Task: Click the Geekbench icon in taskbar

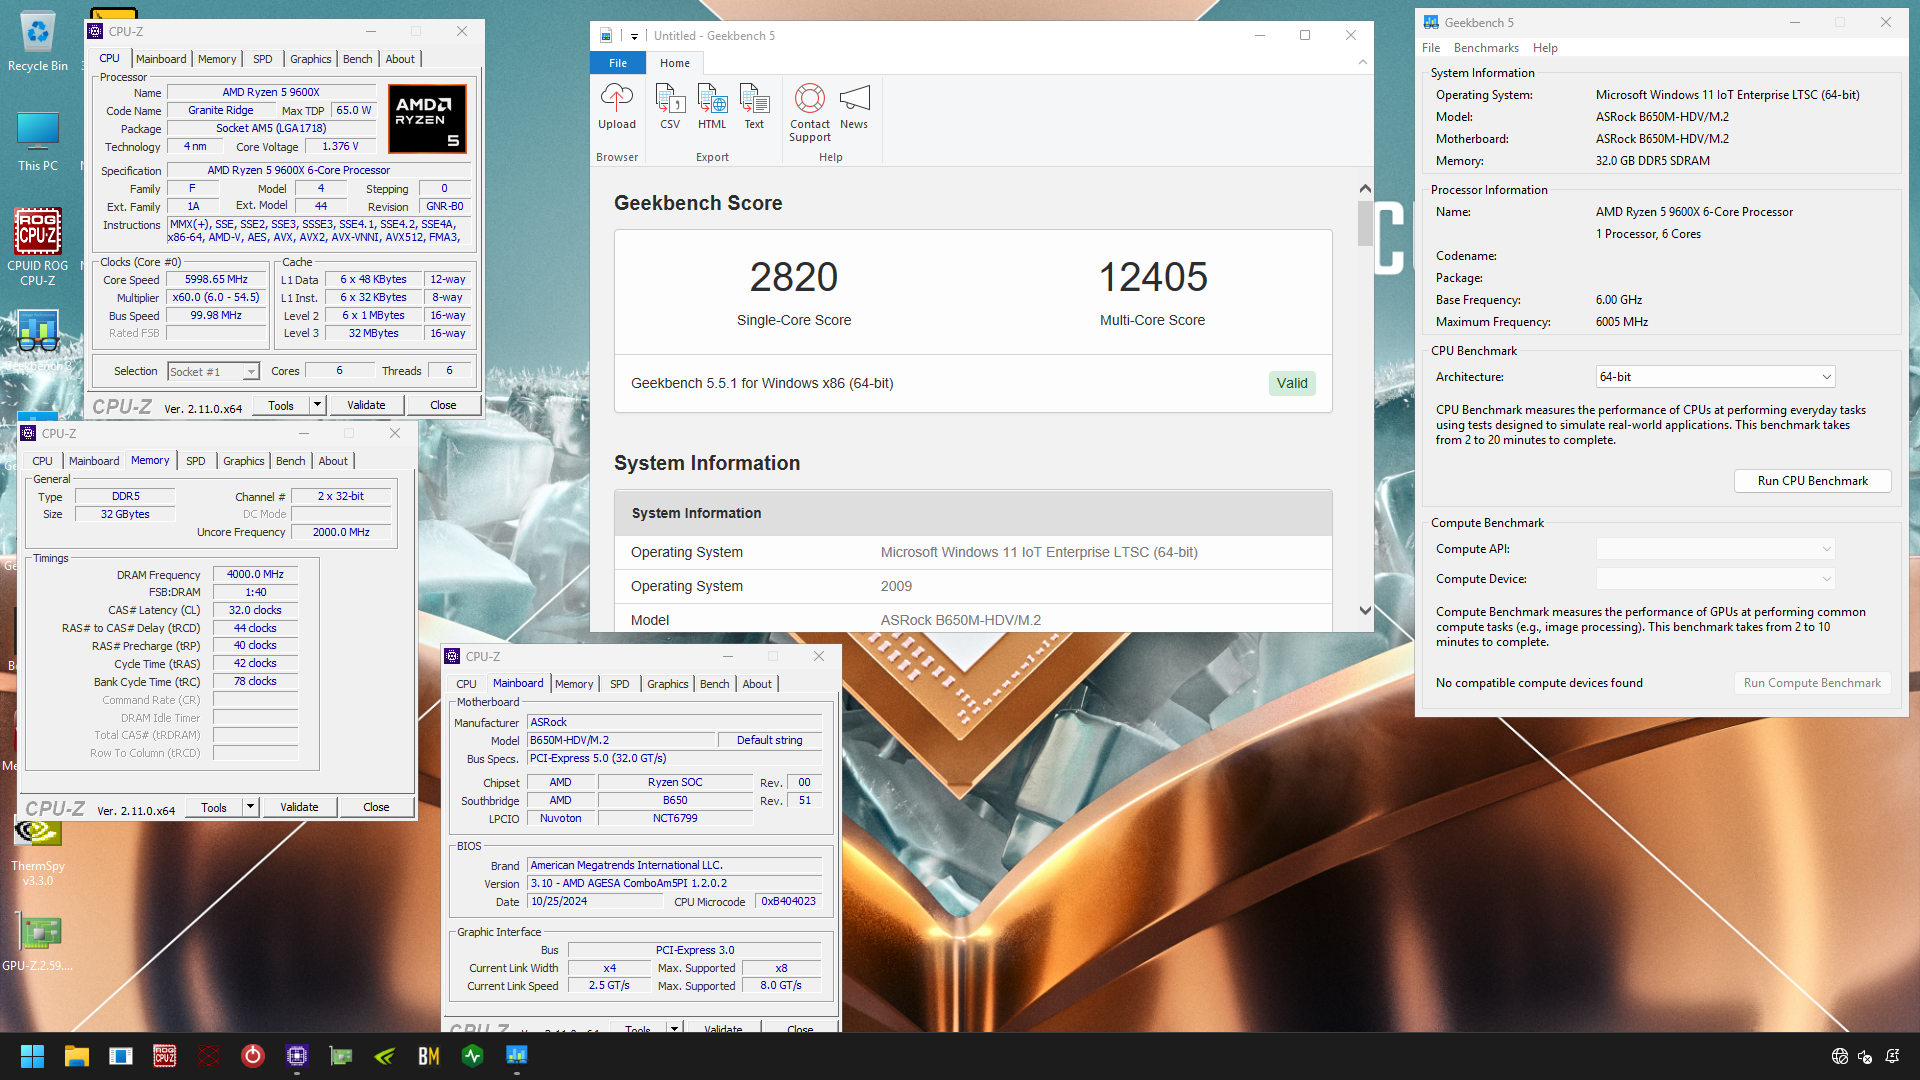Action: pyautogui.click(x=517, y=1056)
